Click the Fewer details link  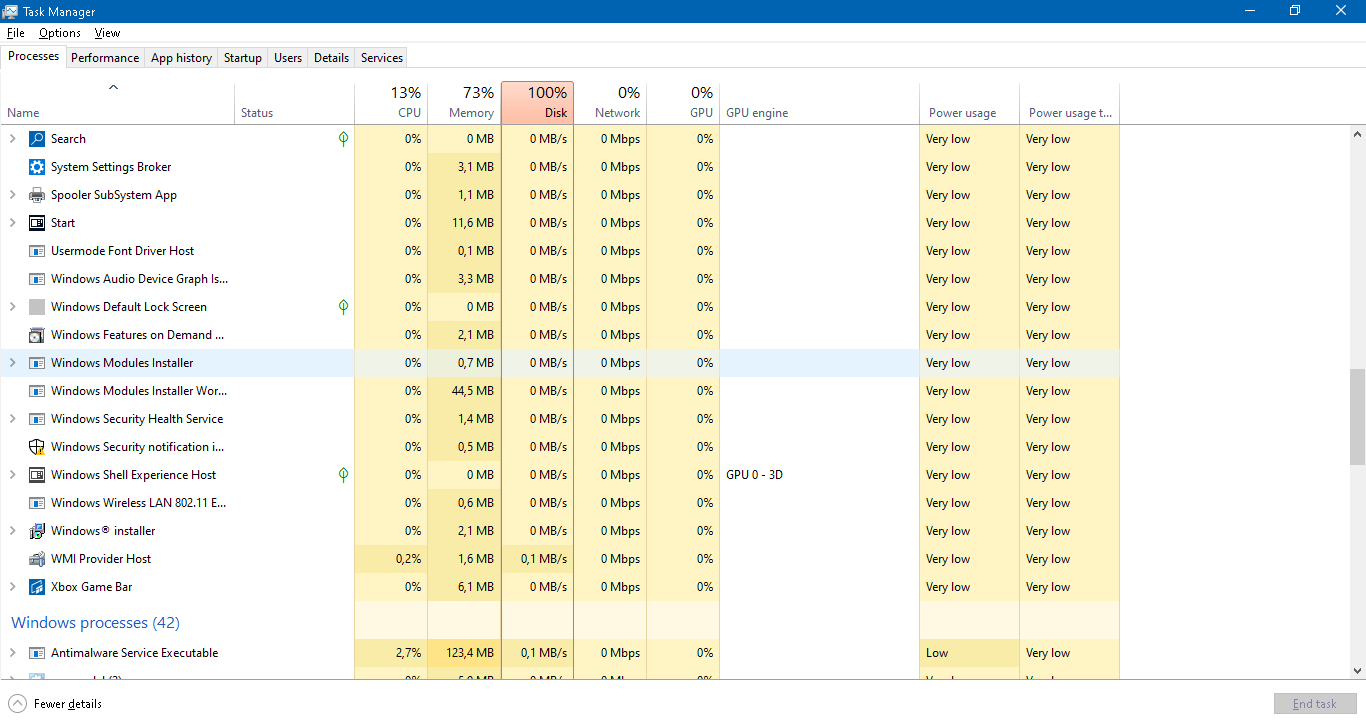pos(68,704)
